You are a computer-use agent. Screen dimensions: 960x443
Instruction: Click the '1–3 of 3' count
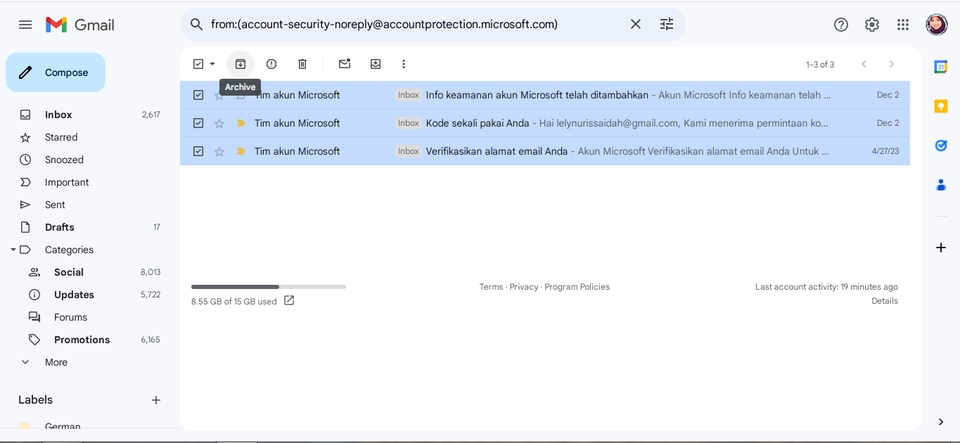pyautogui.click(x=820, y=64)
